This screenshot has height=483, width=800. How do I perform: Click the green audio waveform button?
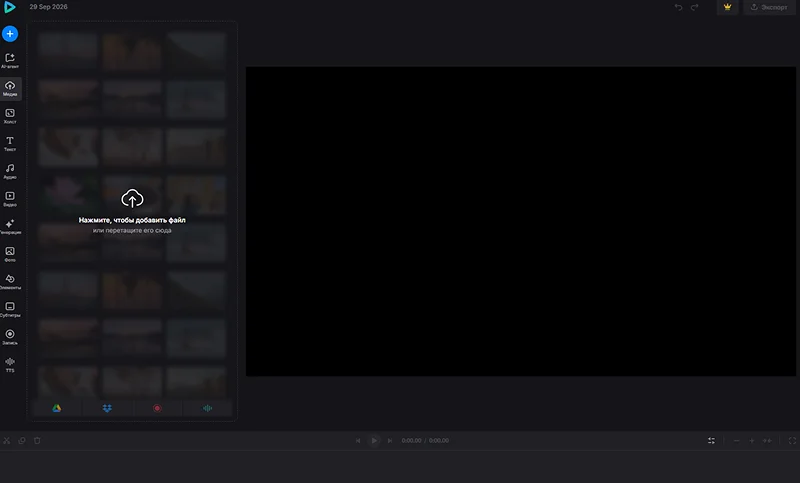tap(208, 408)
